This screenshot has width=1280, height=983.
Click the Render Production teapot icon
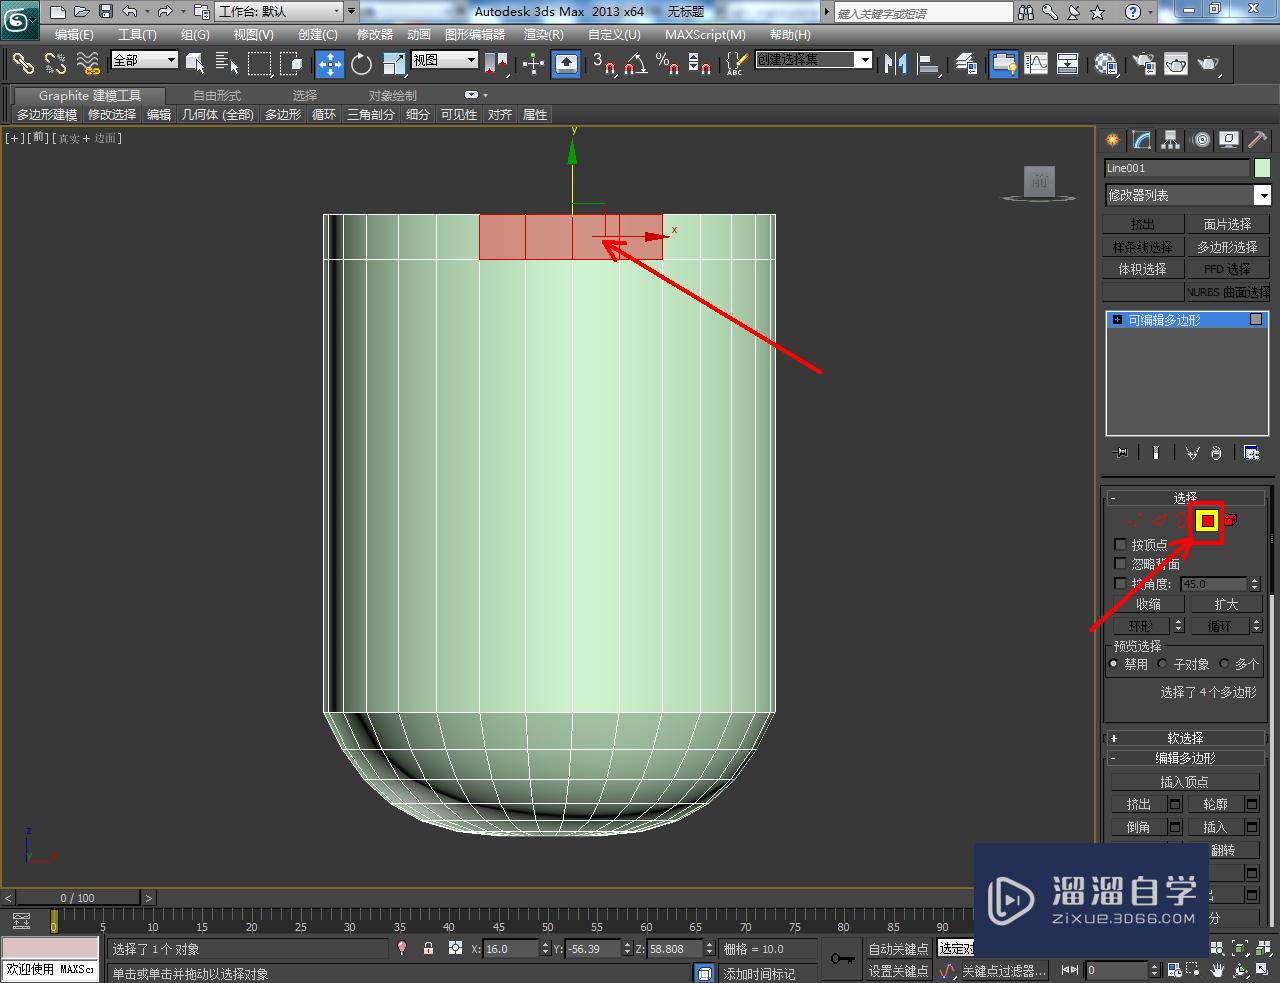tap(1209, 63)
